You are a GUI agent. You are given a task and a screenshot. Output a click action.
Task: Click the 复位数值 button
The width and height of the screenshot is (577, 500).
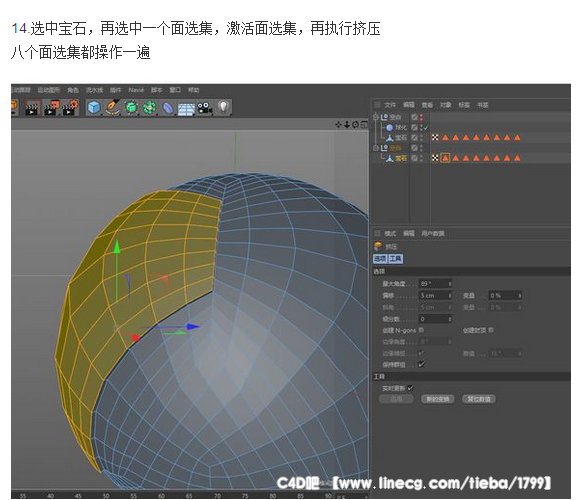(479, 399)
